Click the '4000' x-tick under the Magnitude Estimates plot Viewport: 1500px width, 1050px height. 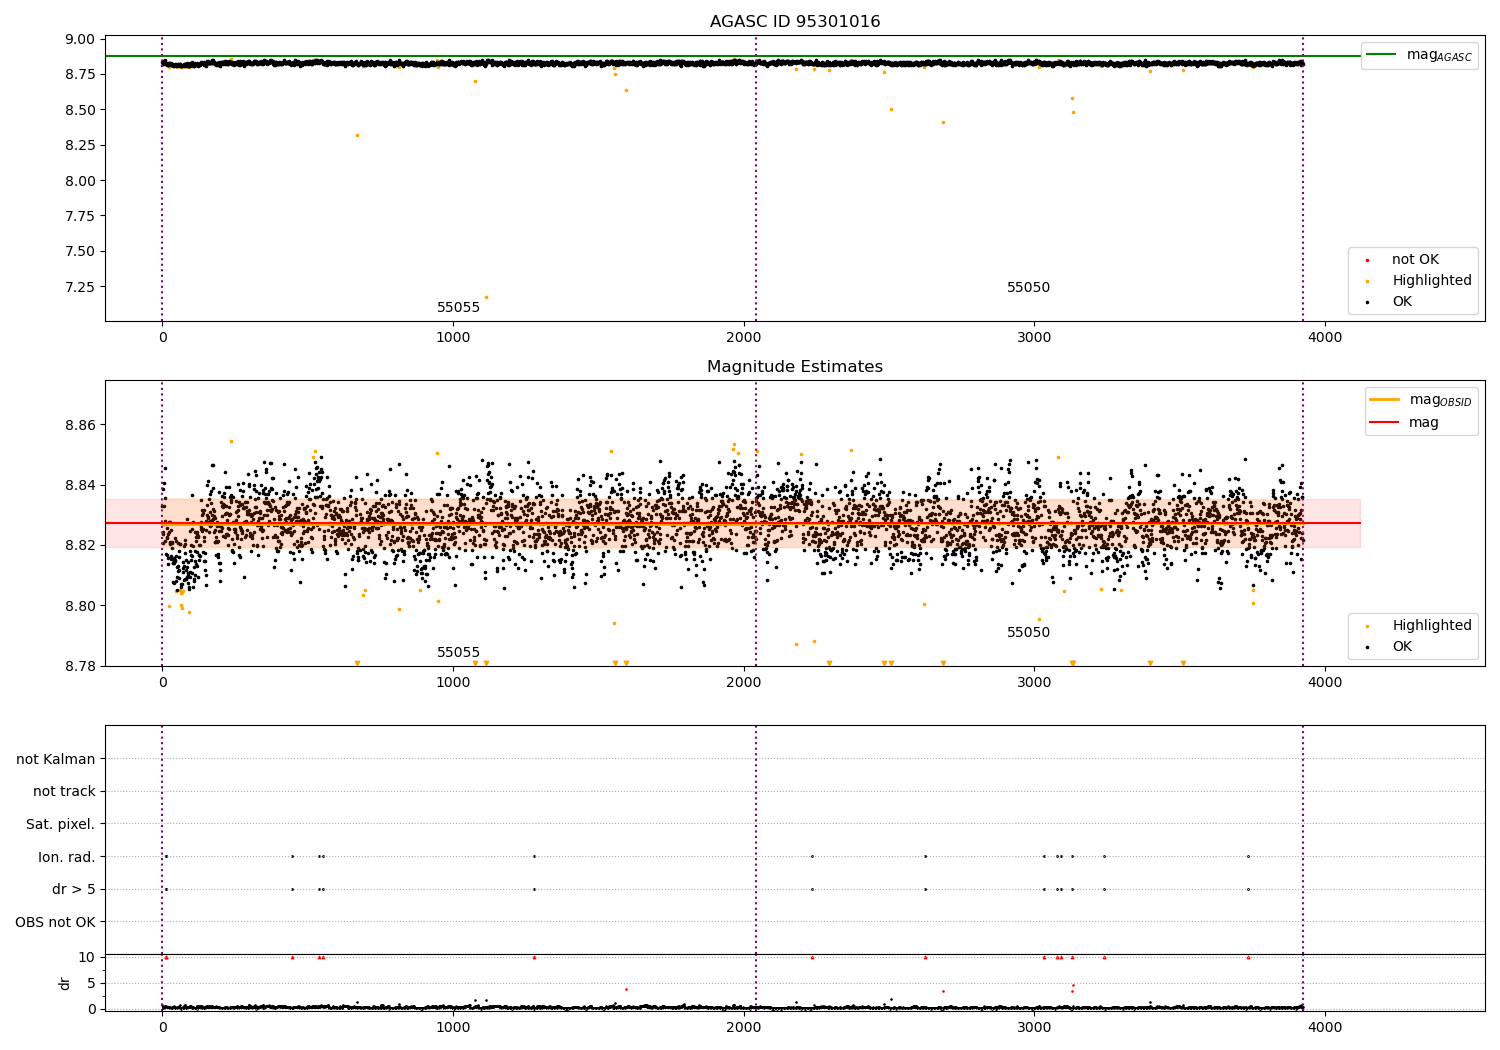(x=1326, y=683)
